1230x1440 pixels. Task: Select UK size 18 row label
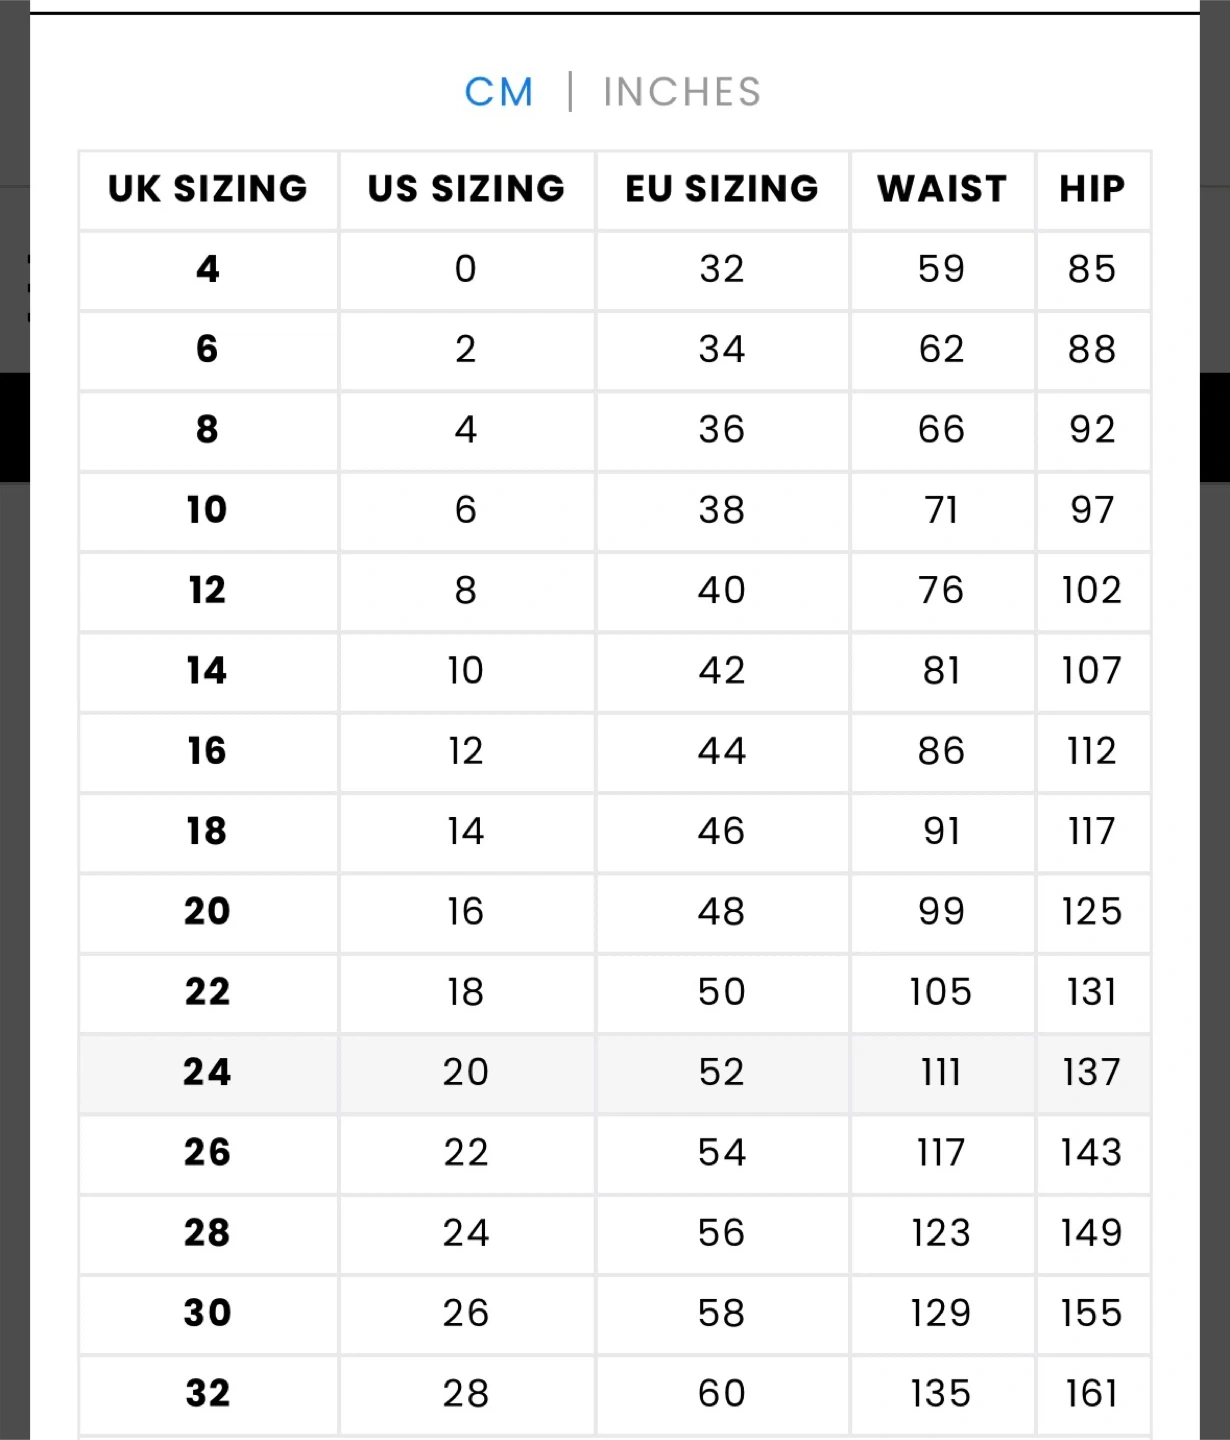pyautogui.click(x=207, y=831)
